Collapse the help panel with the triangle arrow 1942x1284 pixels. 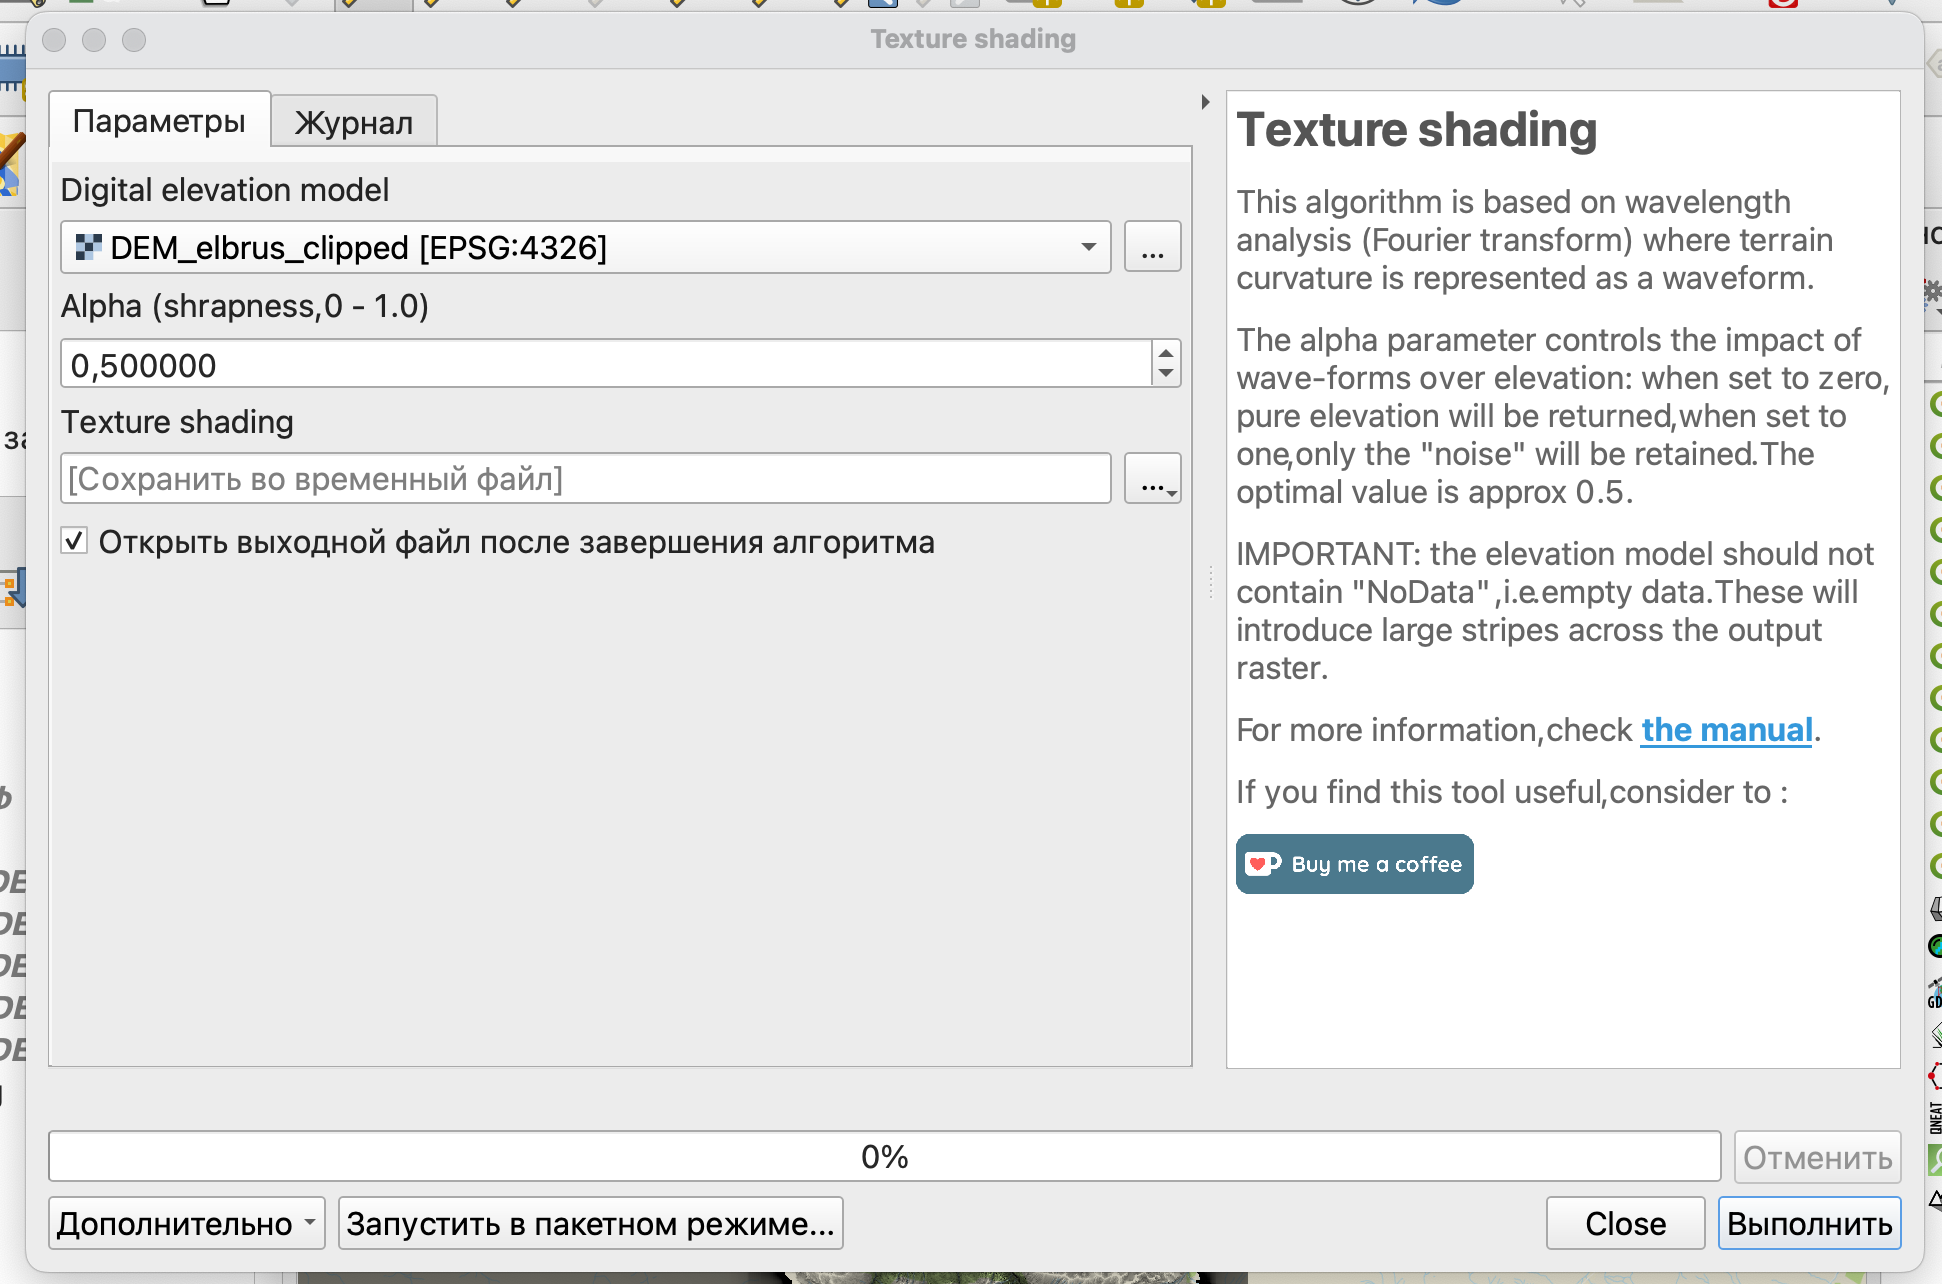pyautogui.click(x=1205, y=102)
